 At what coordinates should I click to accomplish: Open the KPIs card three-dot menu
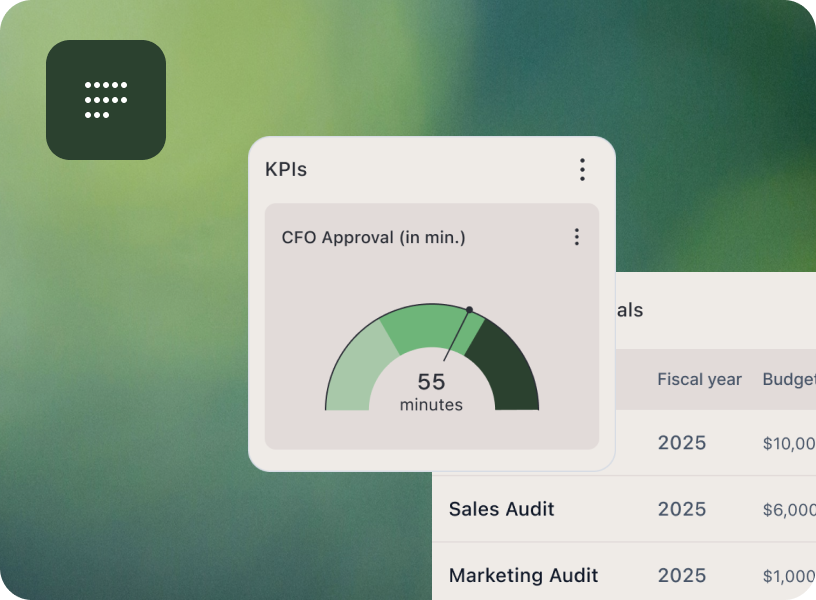tap(582, 170)
